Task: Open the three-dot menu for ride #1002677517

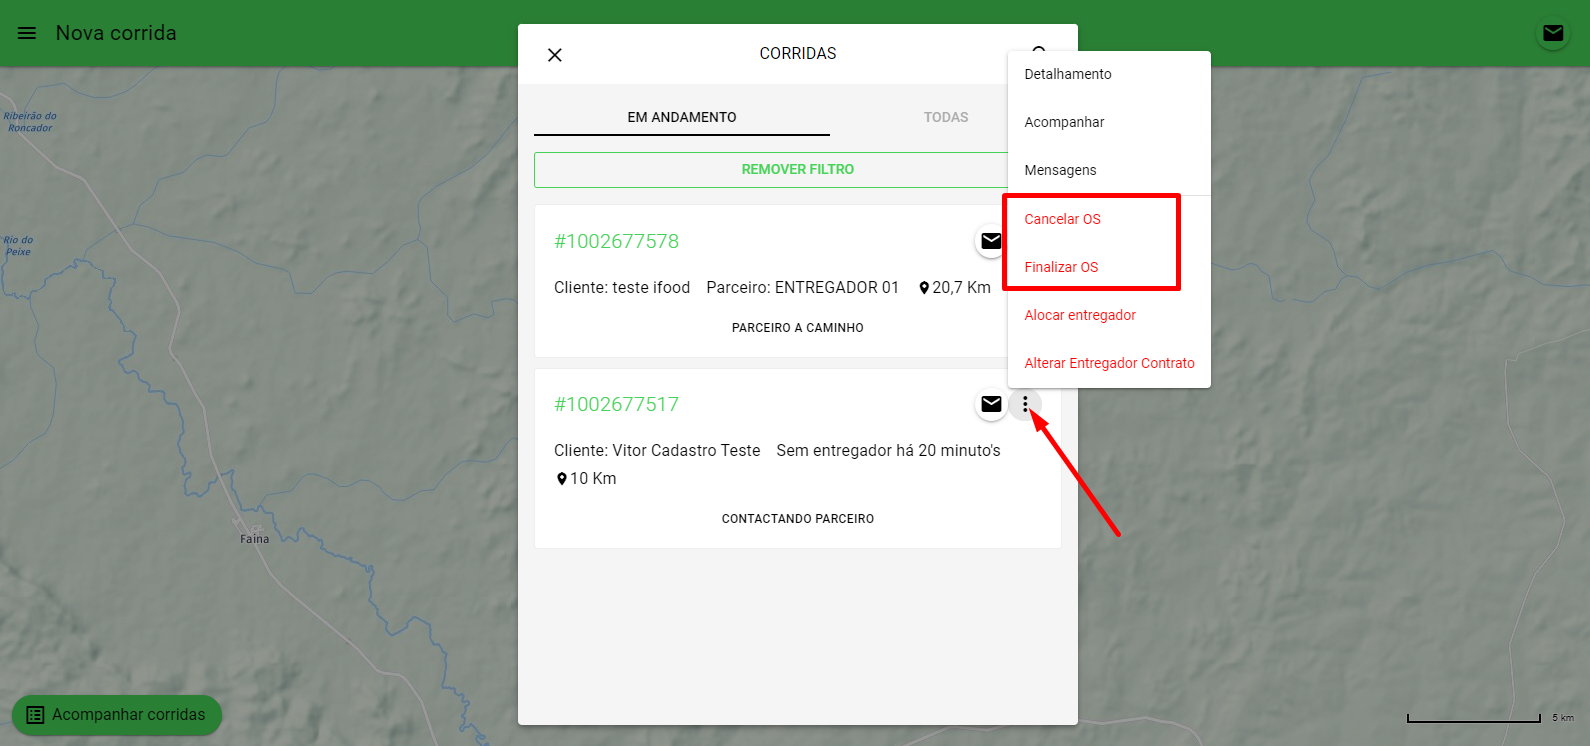Action: (x=1025, y=404)
